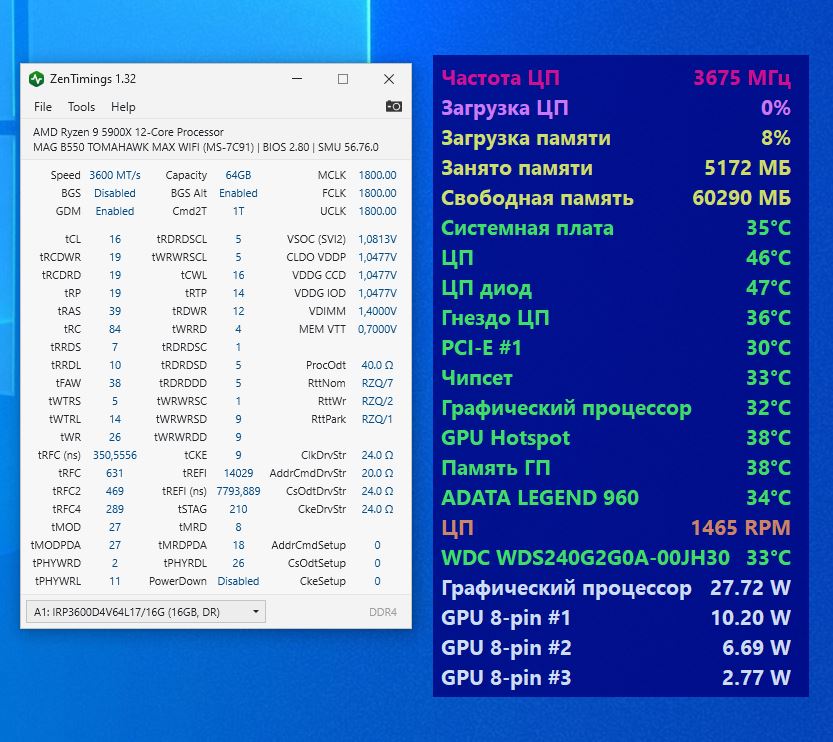
Task: Click the VDIMM voltage 1,4000V
Action: point(377,311)
